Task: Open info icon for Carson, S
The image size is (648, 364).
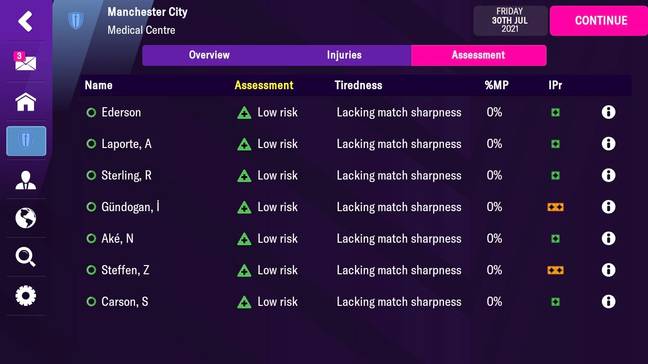Action: (608, 301)
